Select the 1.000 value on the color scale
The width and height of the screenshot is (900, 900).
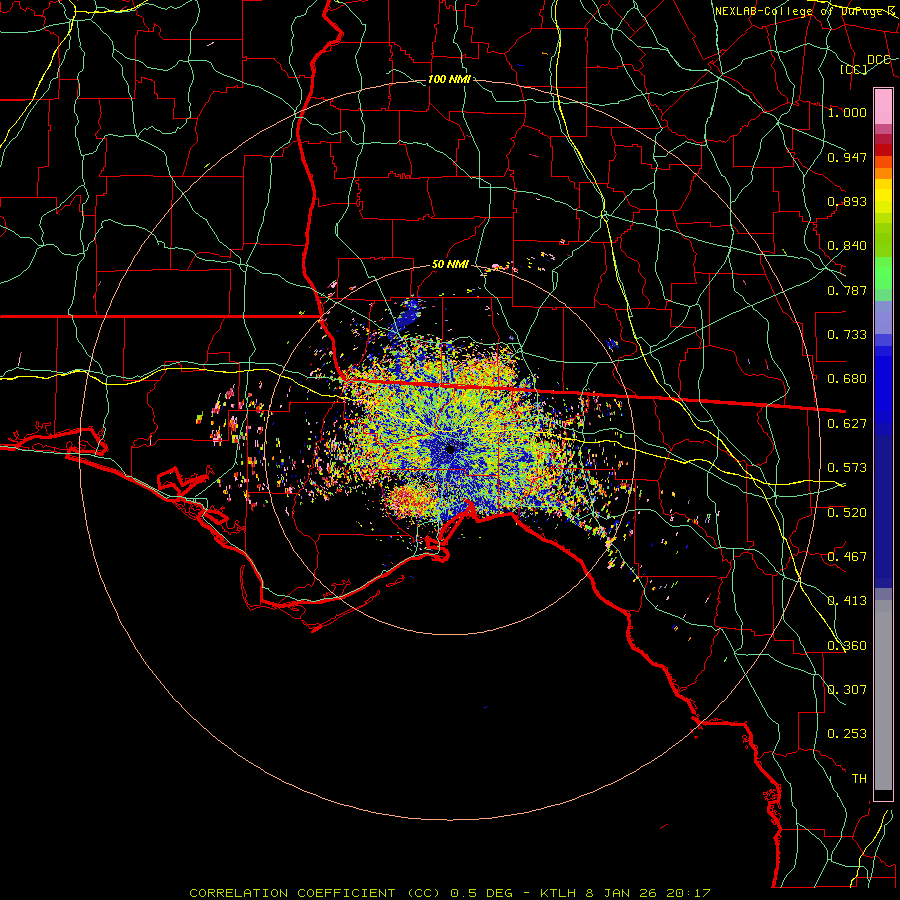[x=847, y=112]
